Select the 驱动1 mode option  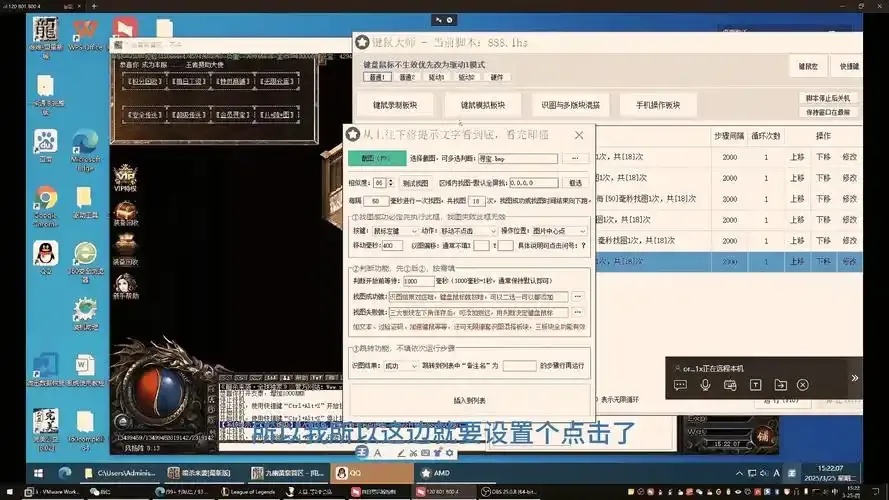436,77
